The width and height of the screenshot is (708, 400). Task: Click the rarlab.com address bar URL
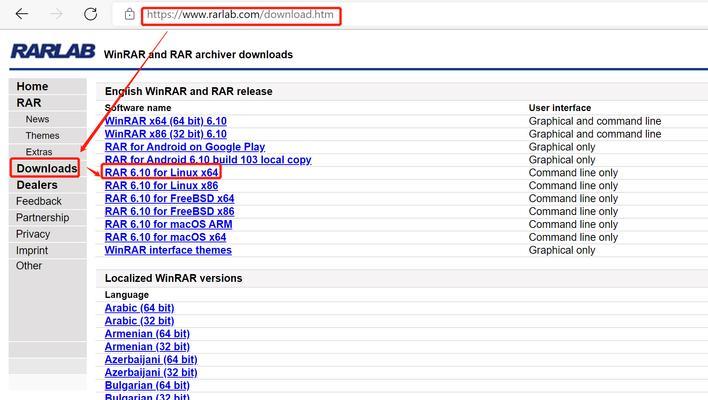coord(240,14)
